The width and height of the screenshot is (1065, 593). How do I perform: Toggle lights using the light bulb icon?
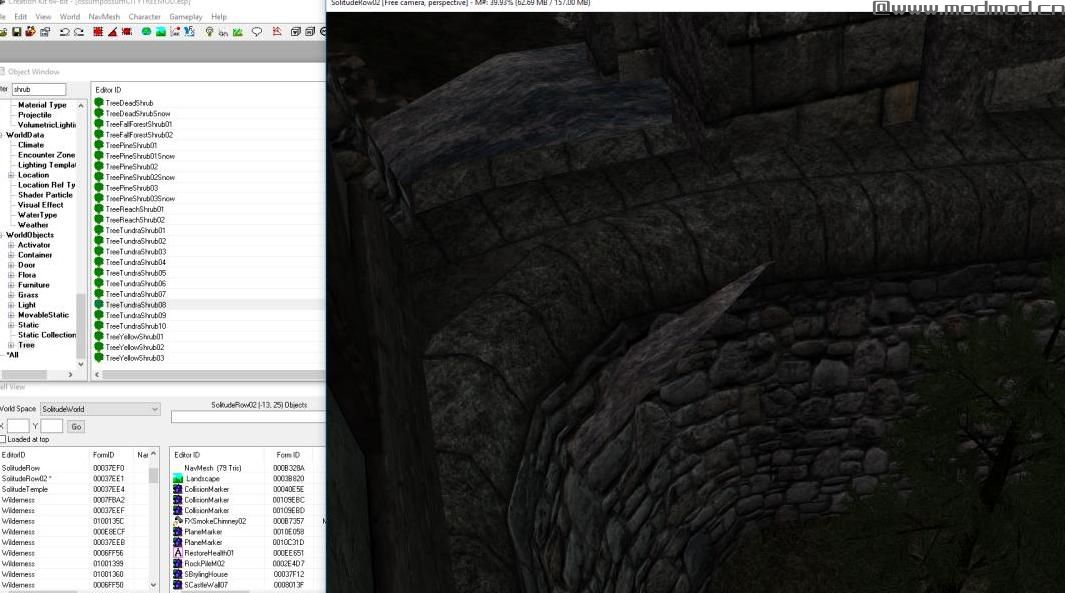[x=209, y=32]
